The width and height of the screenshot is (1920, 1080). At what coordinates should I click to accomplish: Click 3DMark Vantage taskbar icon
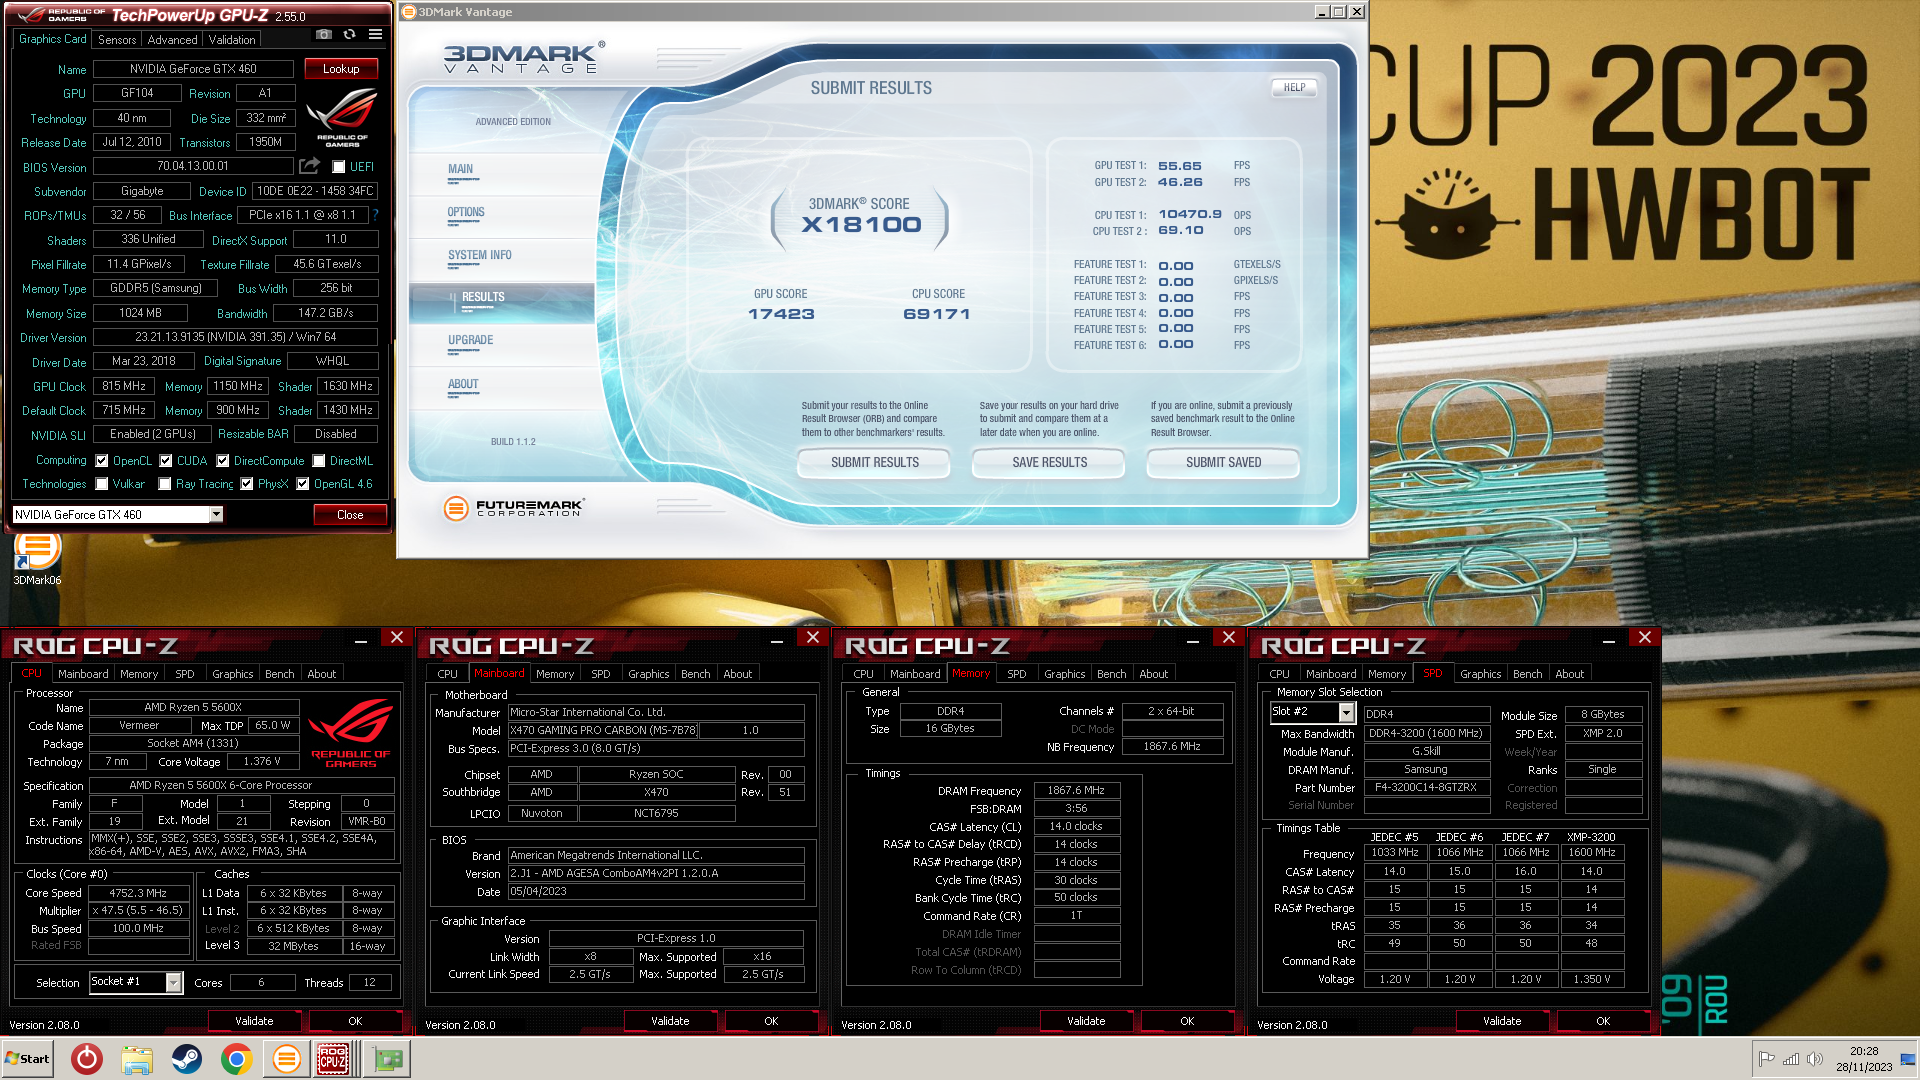[x=286, y=1059]
